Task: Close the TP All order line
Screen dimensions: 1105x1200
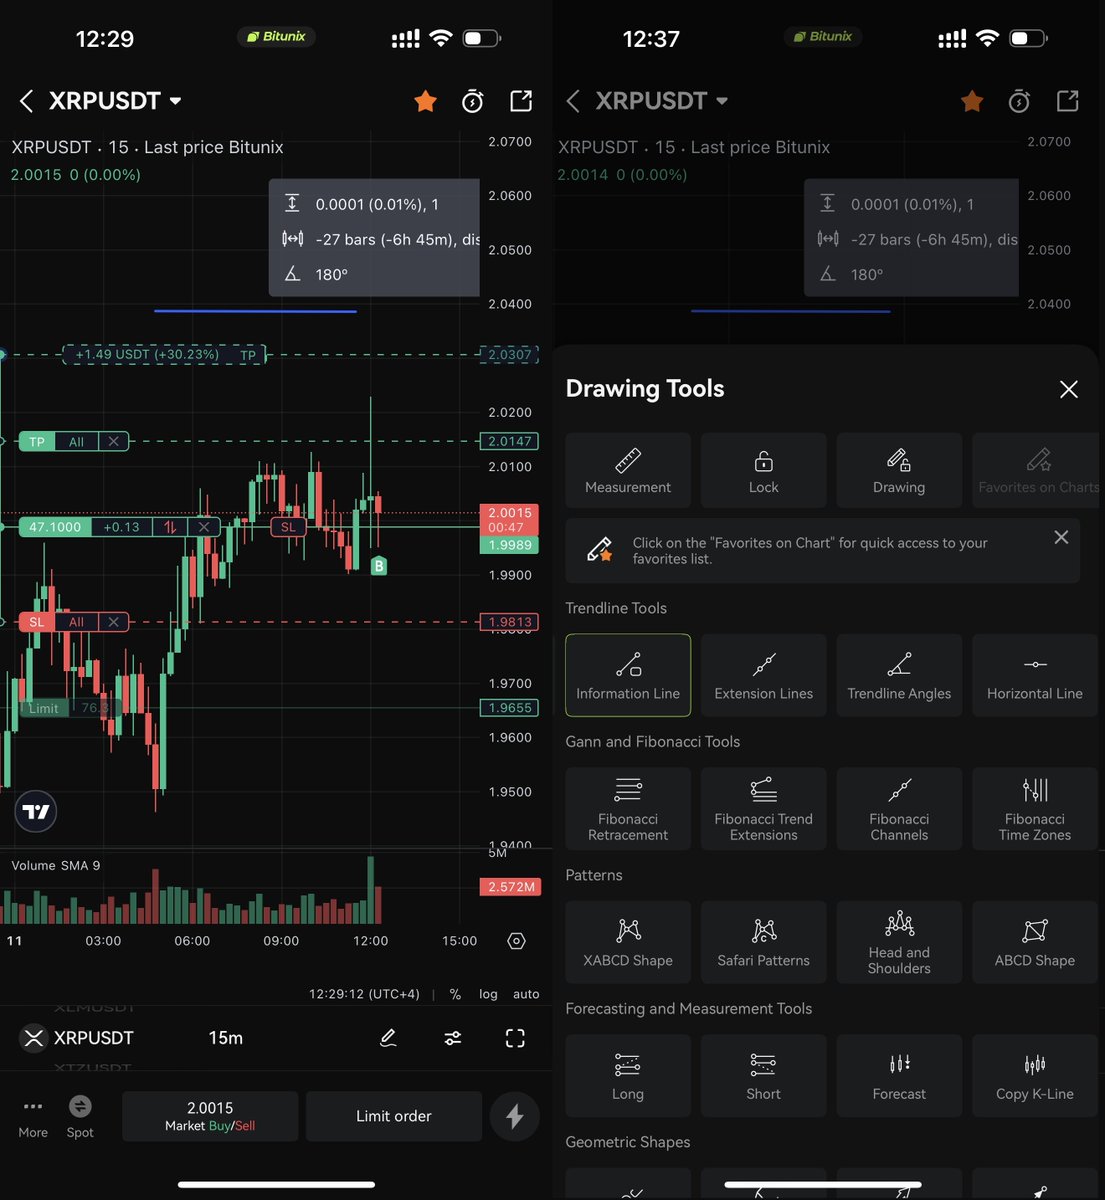Action: click(114, 441)
